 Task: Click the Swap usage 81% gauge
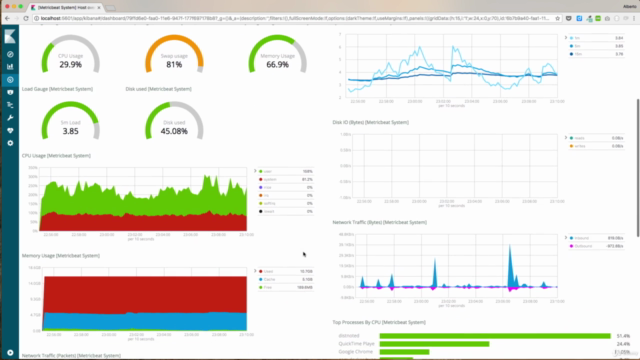click(174, 54)
